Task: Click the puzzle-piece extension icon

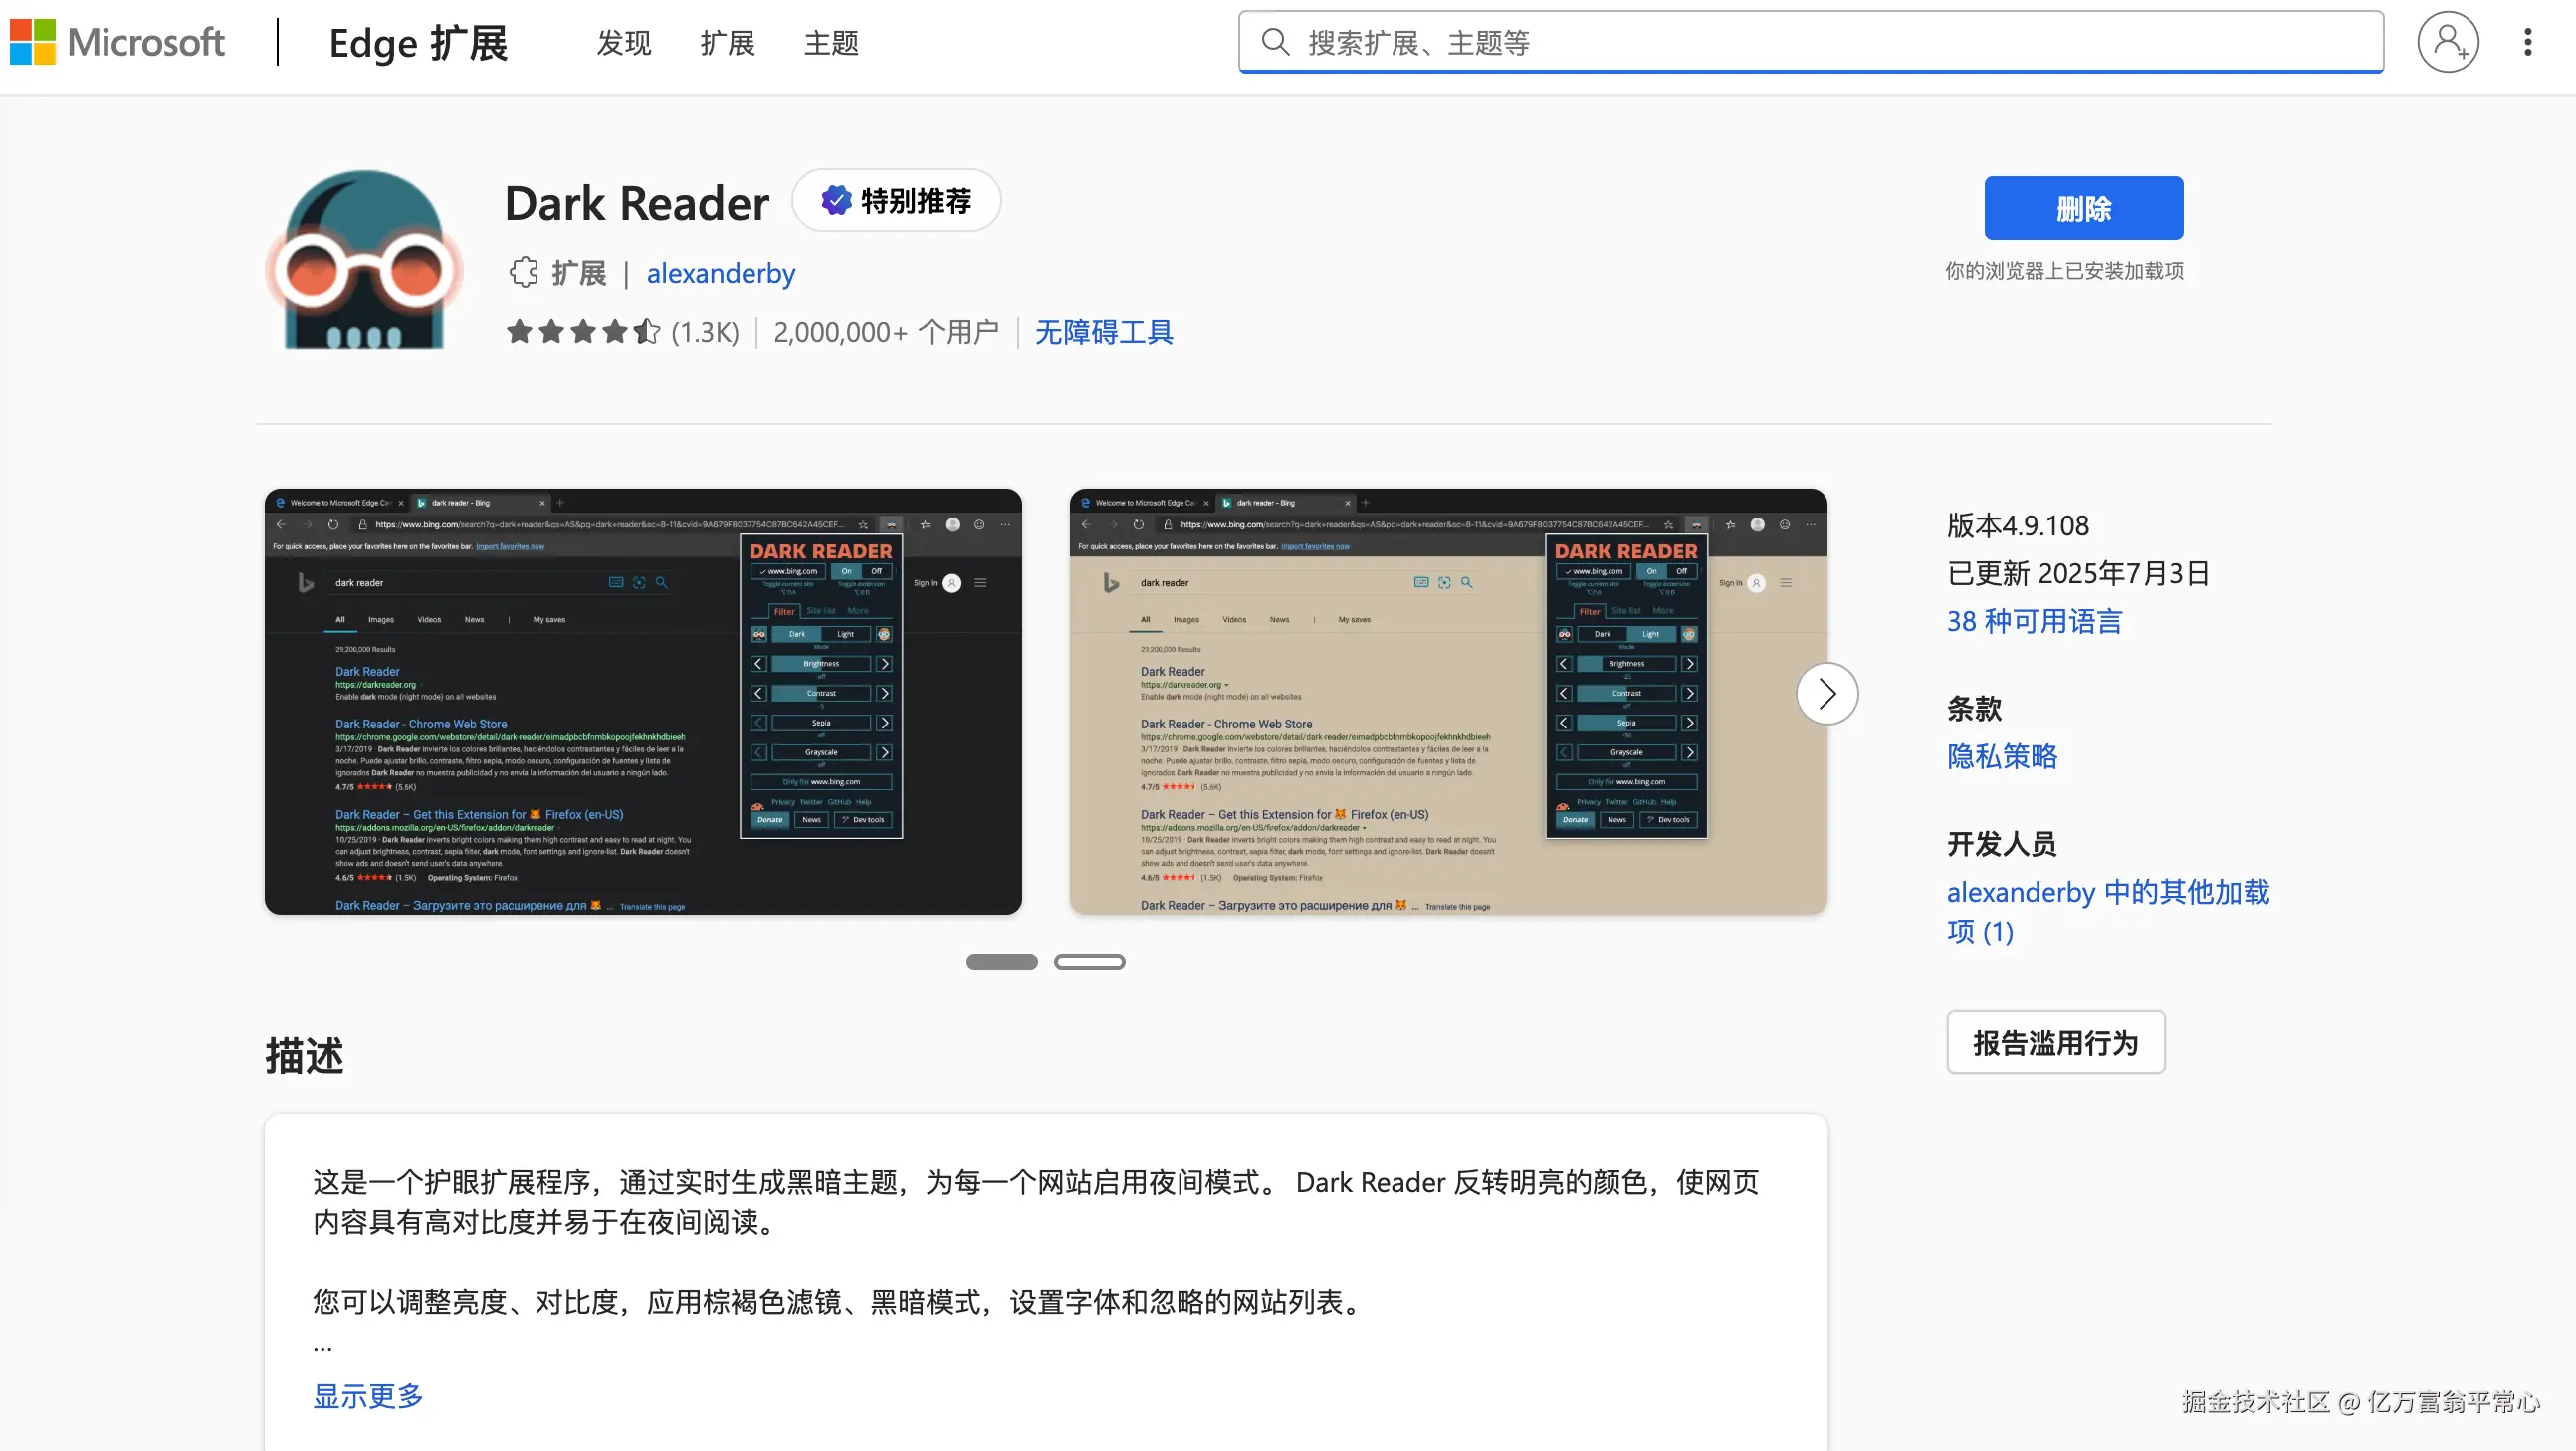Action: click(523, 272)
